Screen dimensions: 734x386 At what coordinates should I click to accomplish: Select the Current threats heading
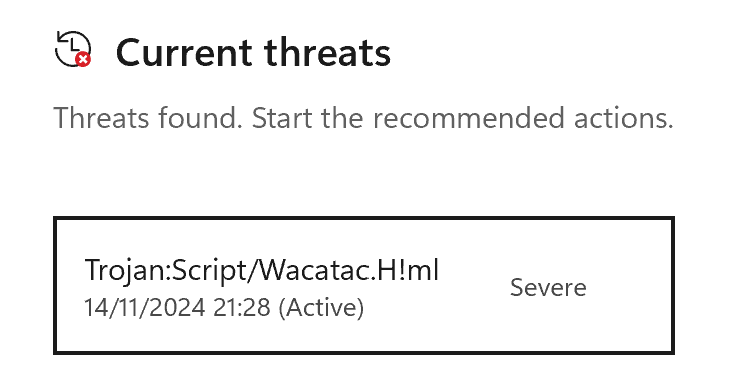click(253, 52)
